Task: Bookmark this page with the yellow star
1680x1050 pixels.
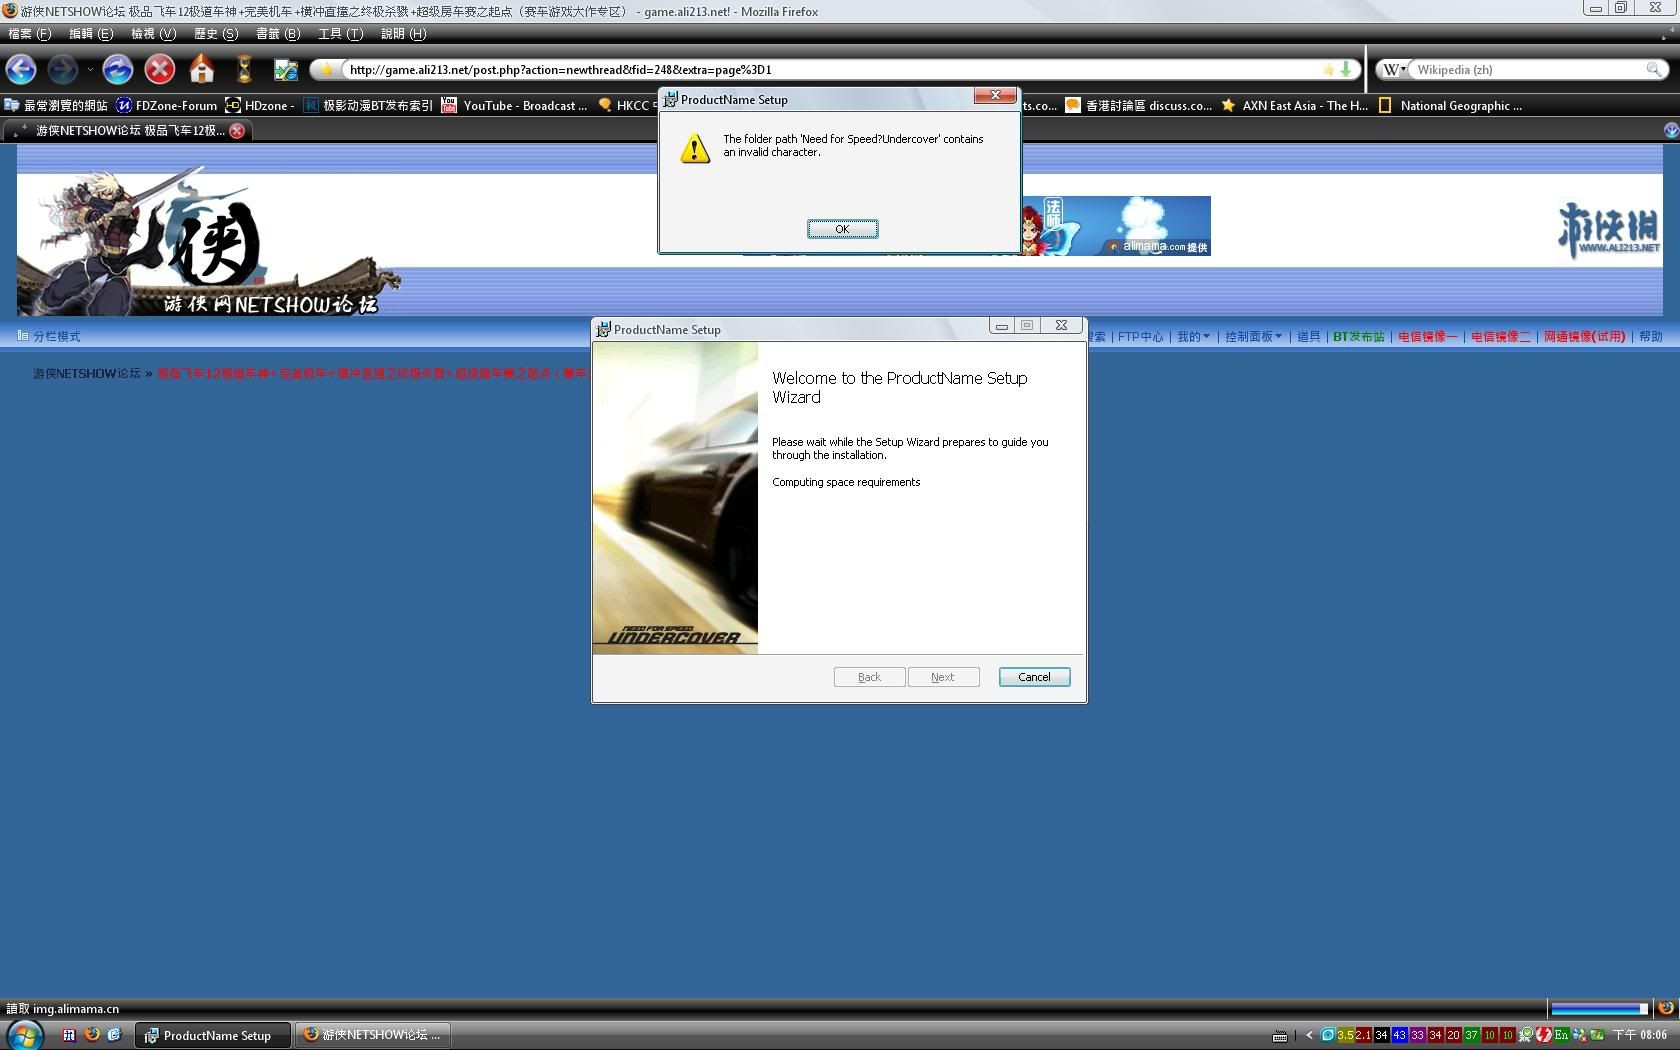Action: (1328, 70)
